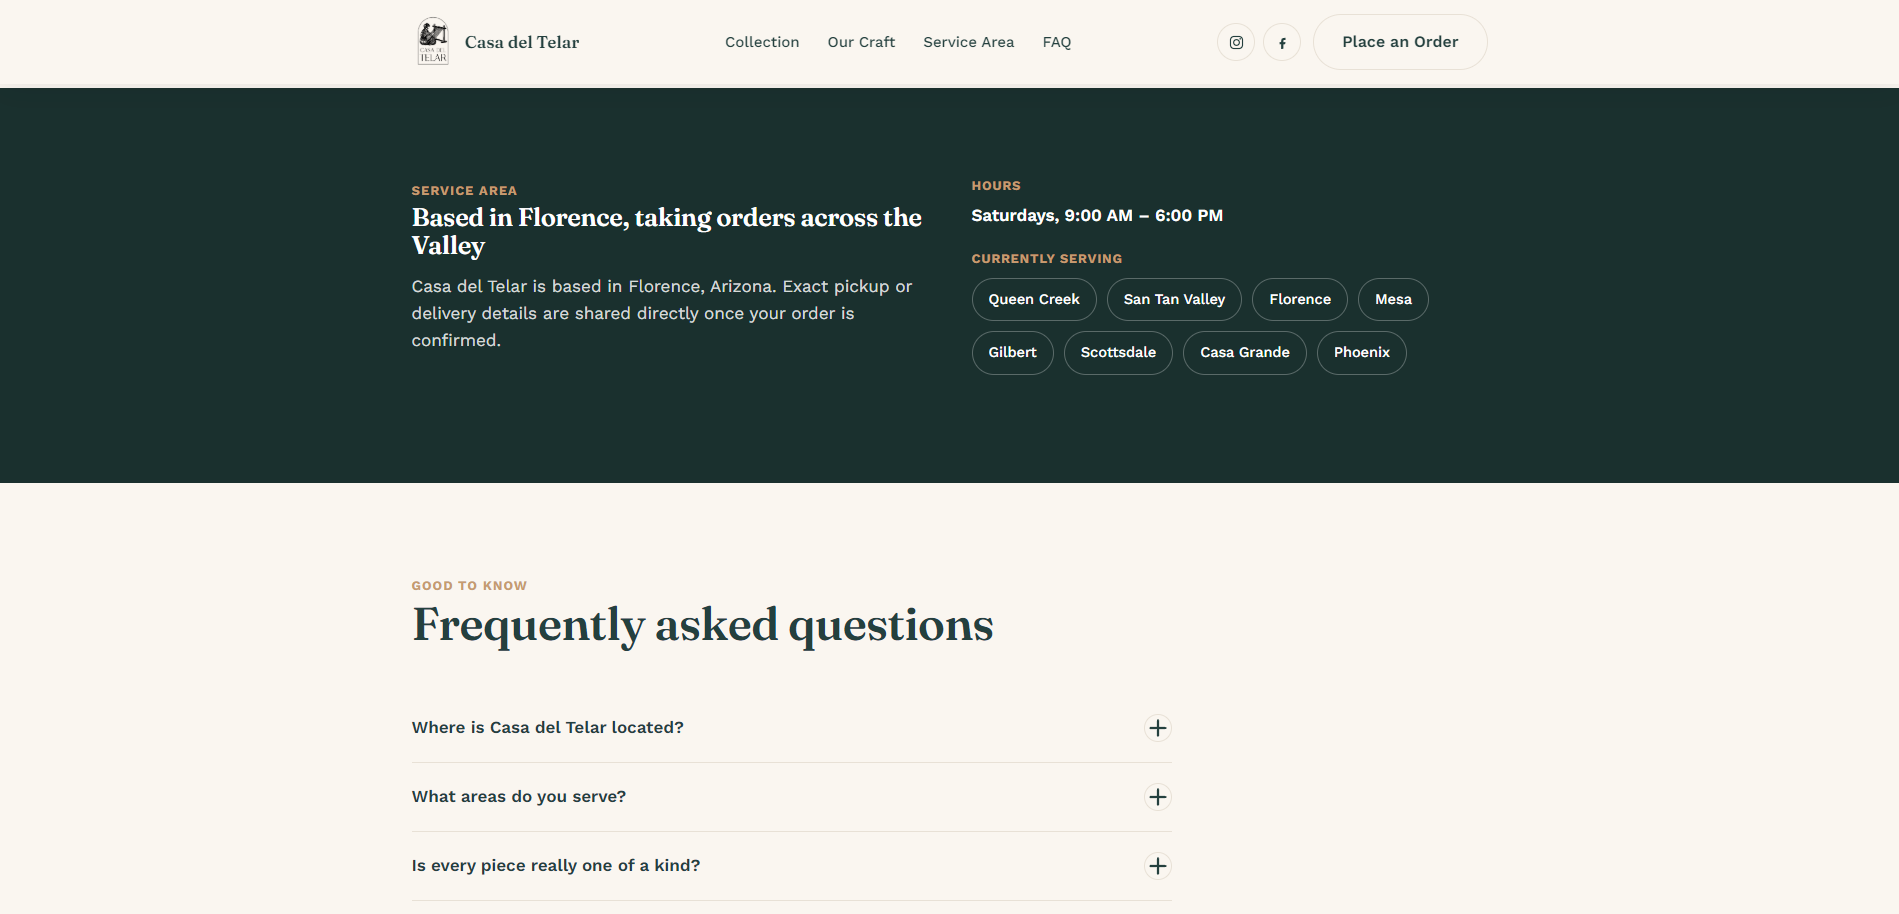Click the 'Saturdays, 9:00 AM – 6:00 PM' hours text
The height and width of the screenshot is (914, 1899).
1097,215
